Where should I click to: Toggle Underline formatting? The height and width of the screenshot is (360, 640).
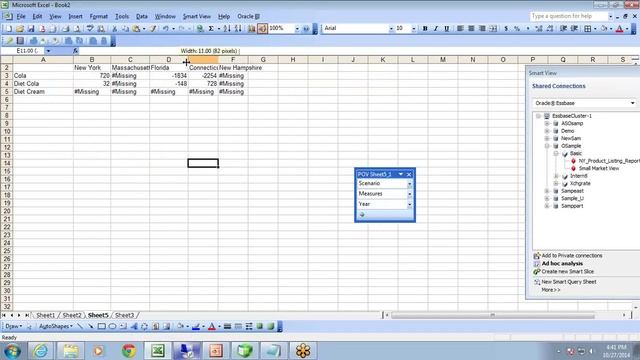pos(447,29)
